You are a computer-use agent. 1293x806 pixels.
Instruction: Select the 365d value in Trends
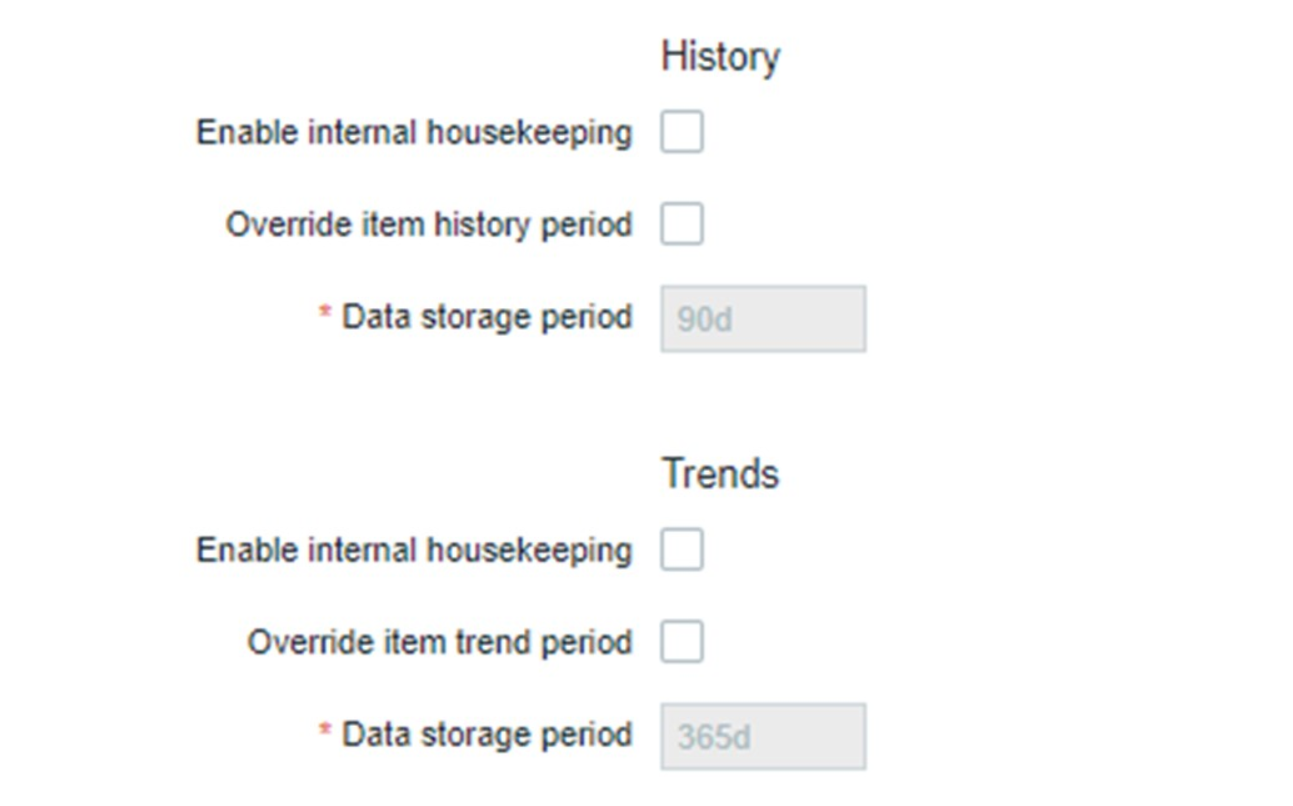point(714,738)
